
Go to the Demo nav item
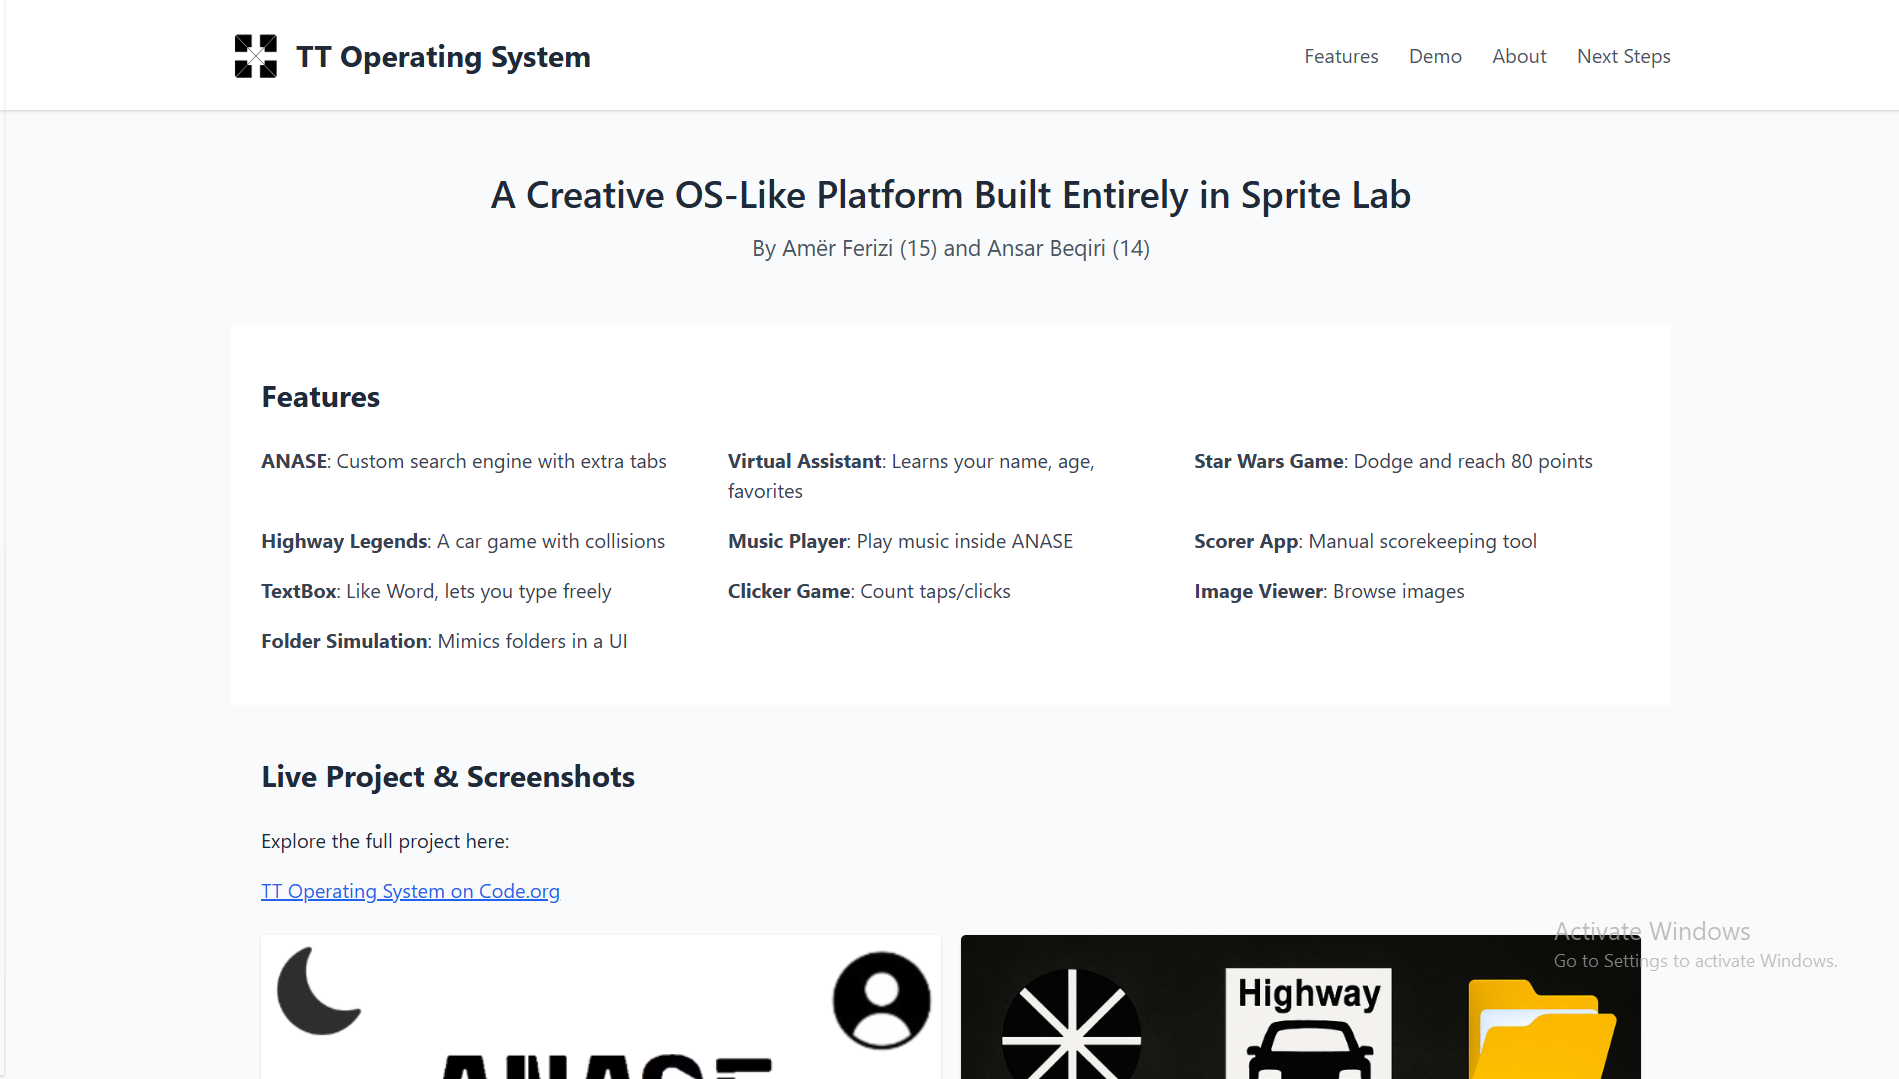[1435, 56]
